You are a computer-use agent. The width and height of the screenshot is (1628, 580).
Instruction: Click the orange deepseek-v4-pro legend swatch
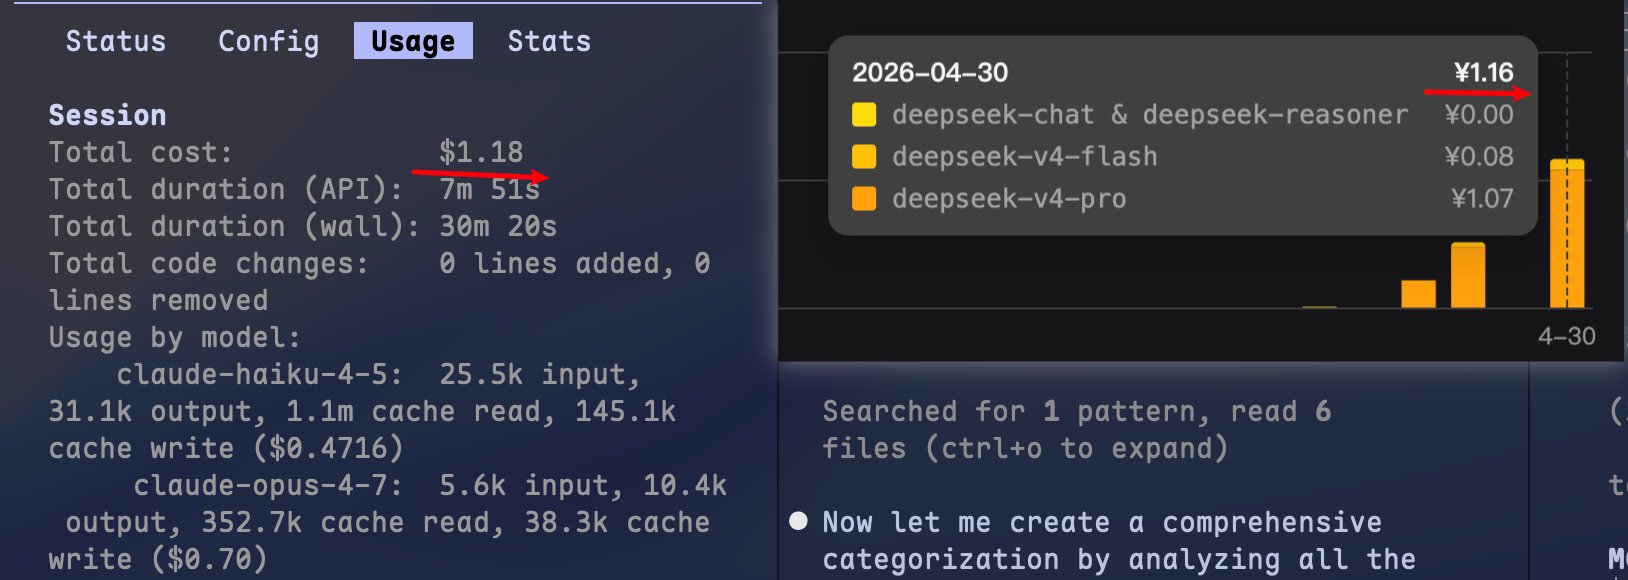(x=864, y=199)
